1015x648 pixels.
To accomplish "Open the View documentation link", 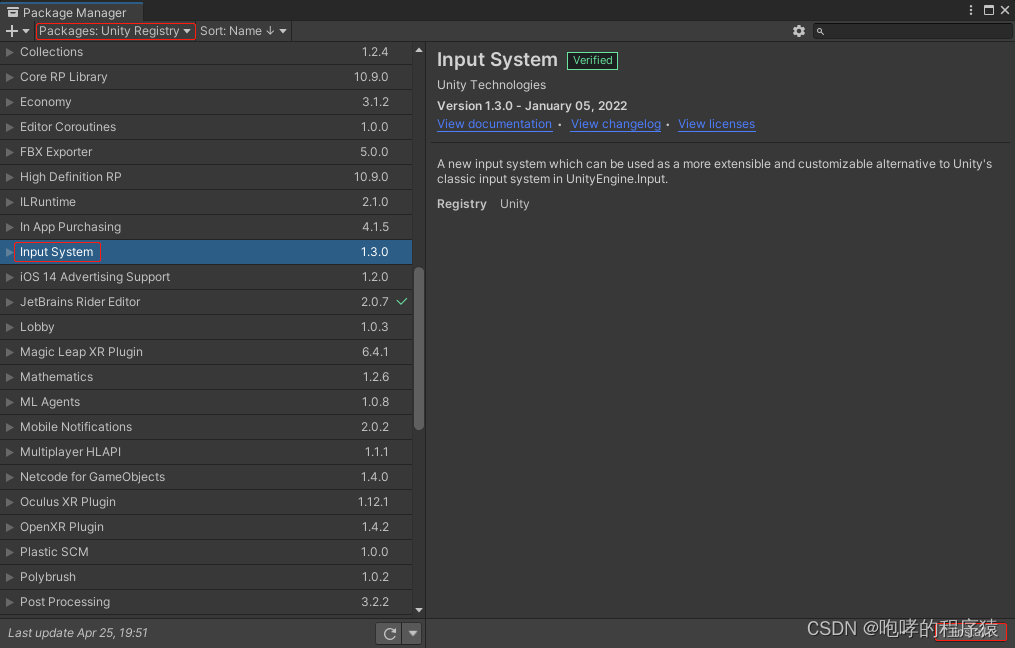I will click(x=495, y=124).
